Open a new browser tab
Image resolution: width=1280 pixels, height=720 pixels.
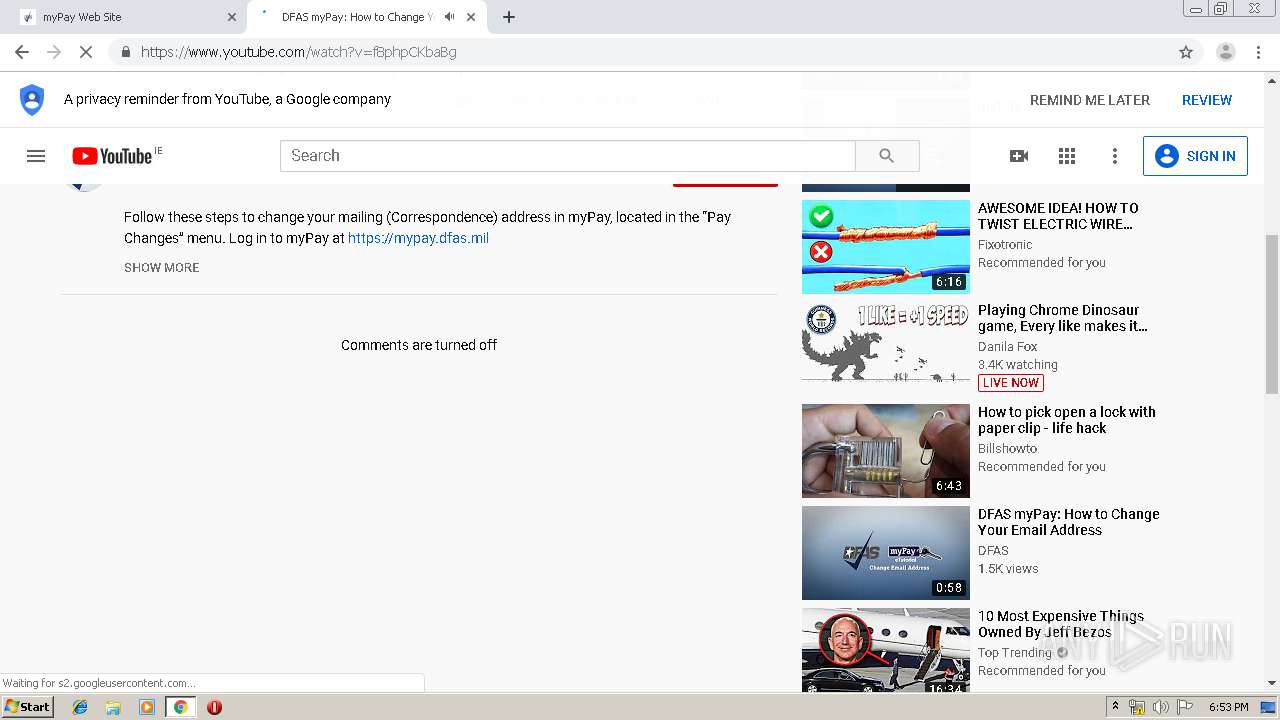pyautogui.click(x=509, y=17)
